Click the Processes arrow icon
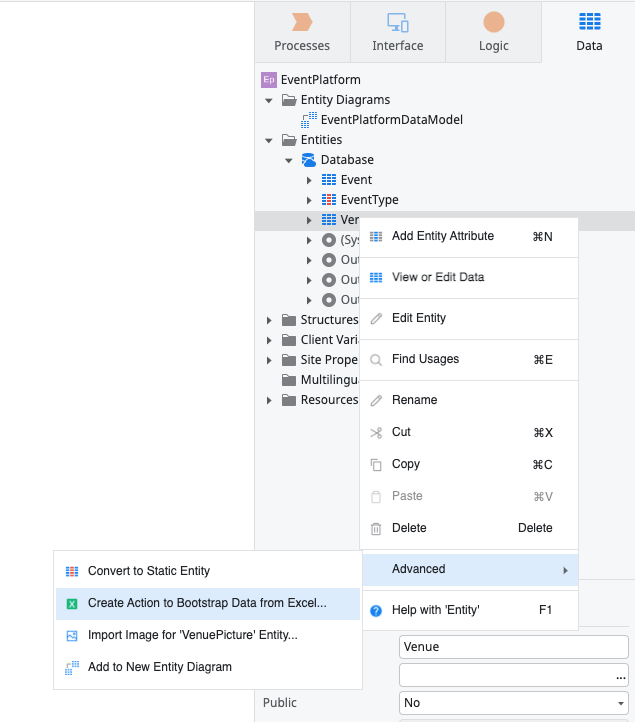Screen dimensions: 635x722 [302, 22]
